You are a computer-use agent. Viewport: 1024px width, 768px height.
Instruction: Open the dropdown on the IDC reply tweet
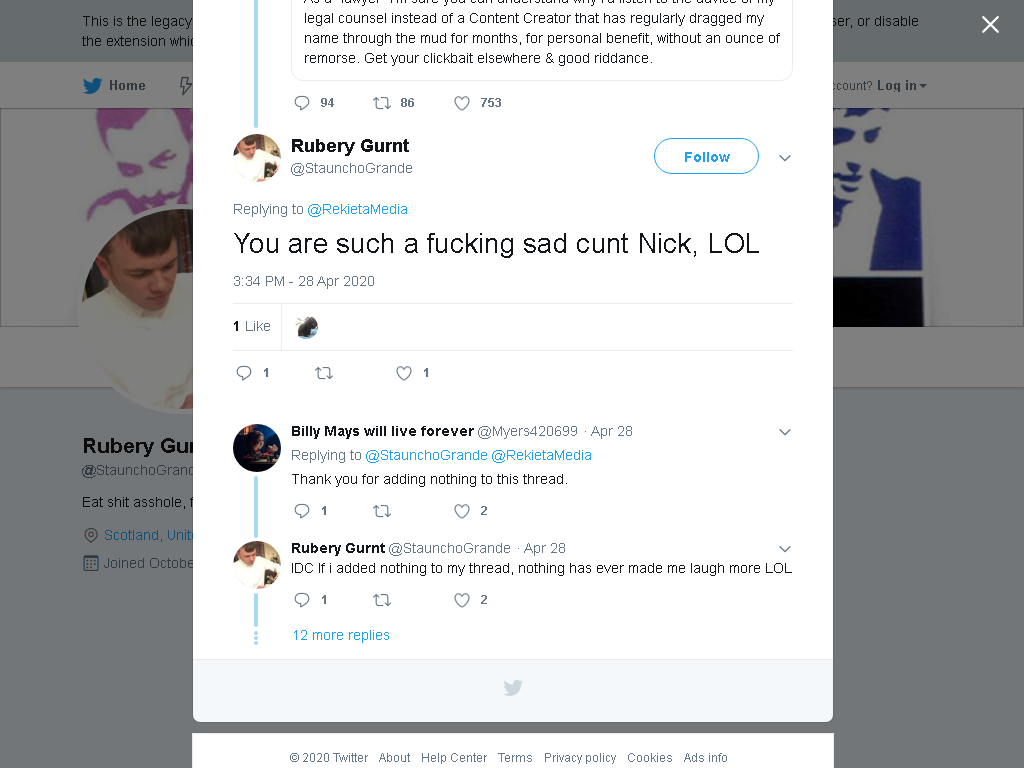click(x=785, y=549)
